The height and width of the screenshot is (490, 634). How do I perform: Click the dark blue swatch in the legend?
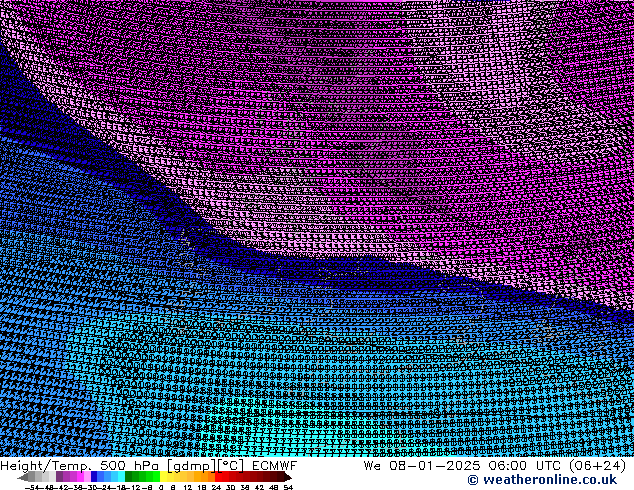pos(94,477)
